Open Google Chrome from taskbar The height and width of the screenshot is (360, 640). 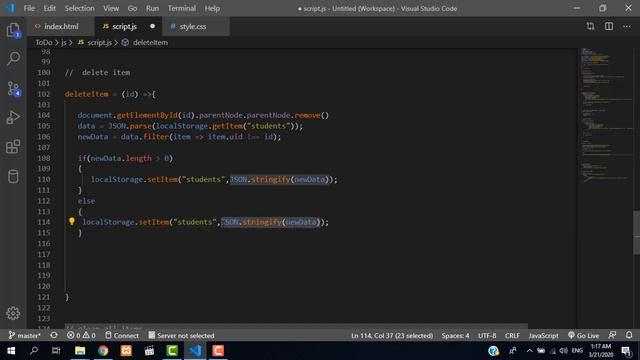pyautogui.click(x=103, y=351)
